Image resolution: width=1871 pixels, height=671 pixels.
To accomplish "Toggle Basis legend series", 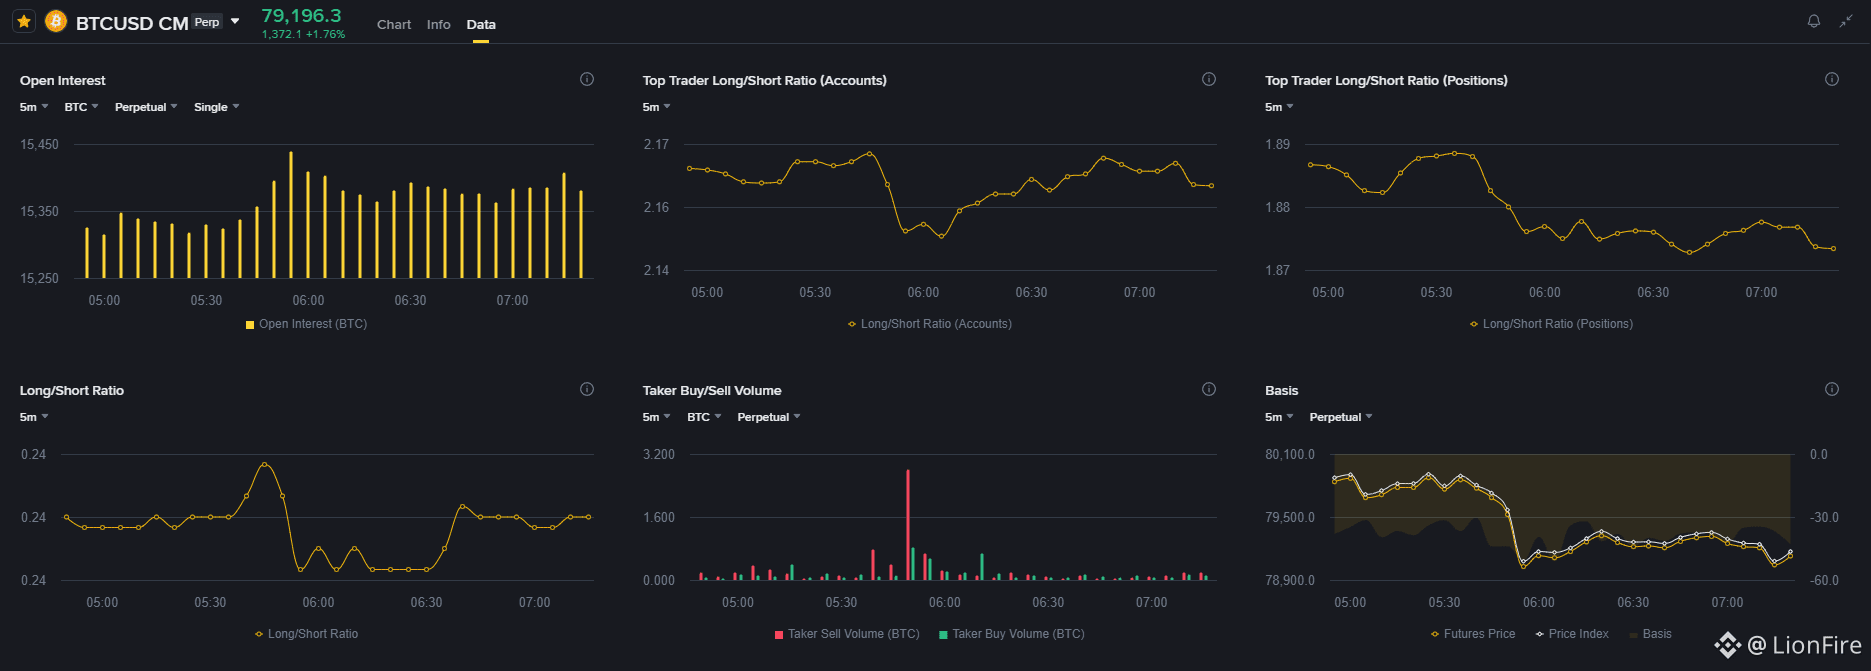I will pyautogui.click(x=1650, y=634).
